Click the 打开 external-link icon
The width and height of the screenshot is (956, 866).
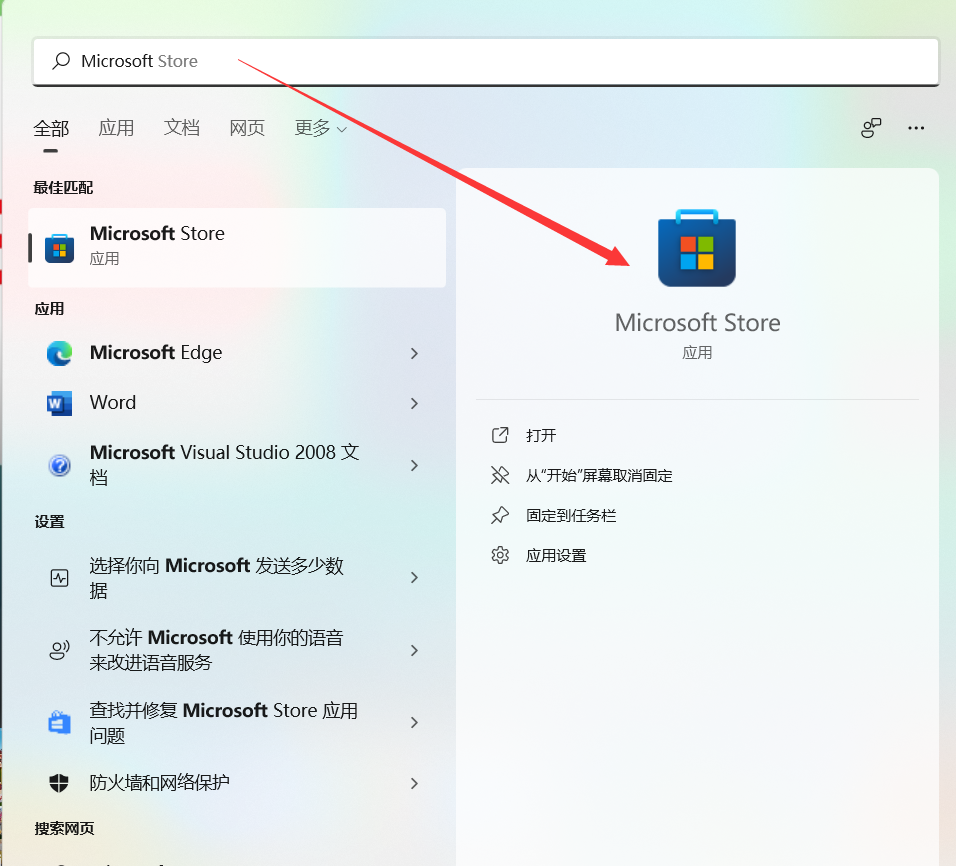click(x=500, y=435)
